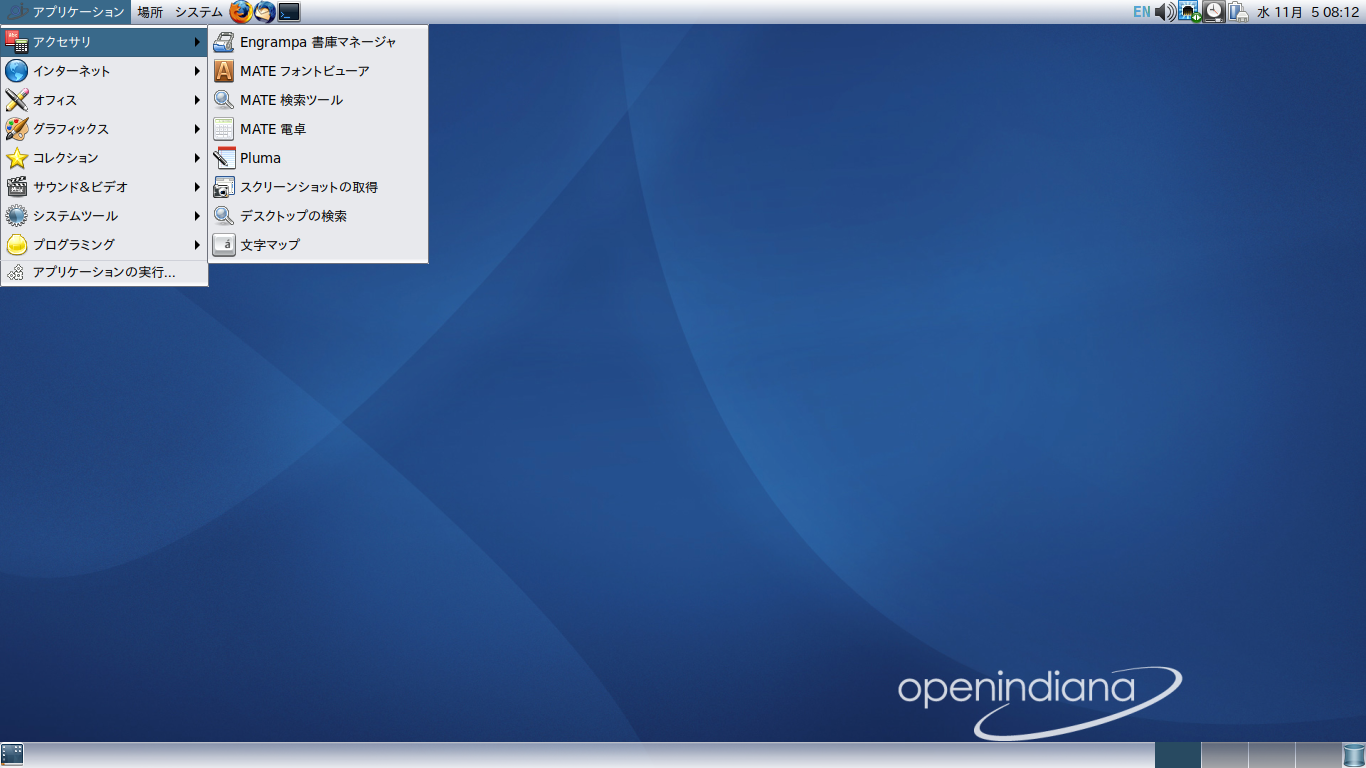Switch to the fourth workspace in the pager
1366x768 pixels.
(x=1318, y=755)
